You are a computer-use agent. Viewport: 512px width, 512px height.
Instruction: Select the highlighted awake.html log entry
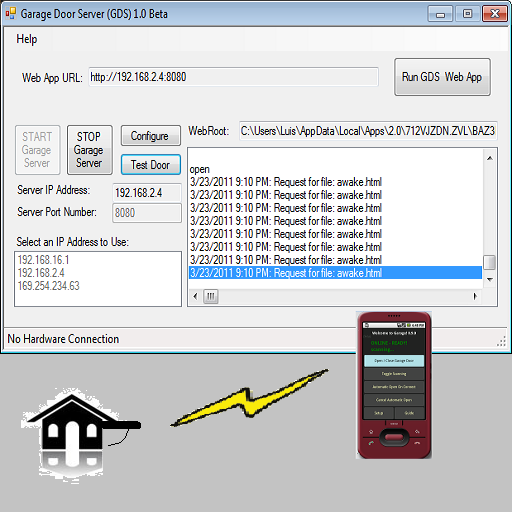tap(335, 273)
